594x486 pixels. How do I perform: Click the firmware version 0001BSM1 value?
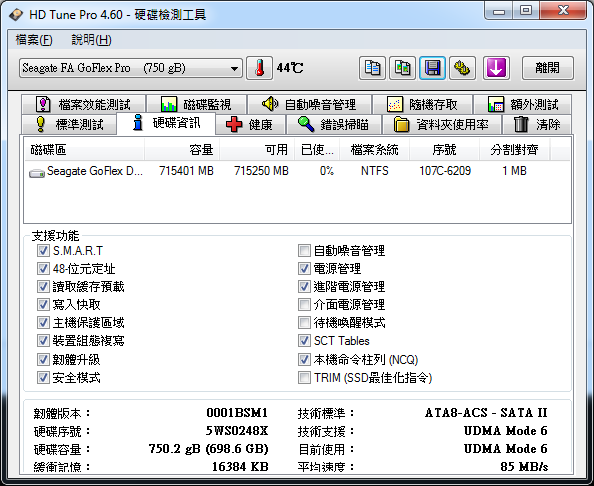(x=237, y=413)
